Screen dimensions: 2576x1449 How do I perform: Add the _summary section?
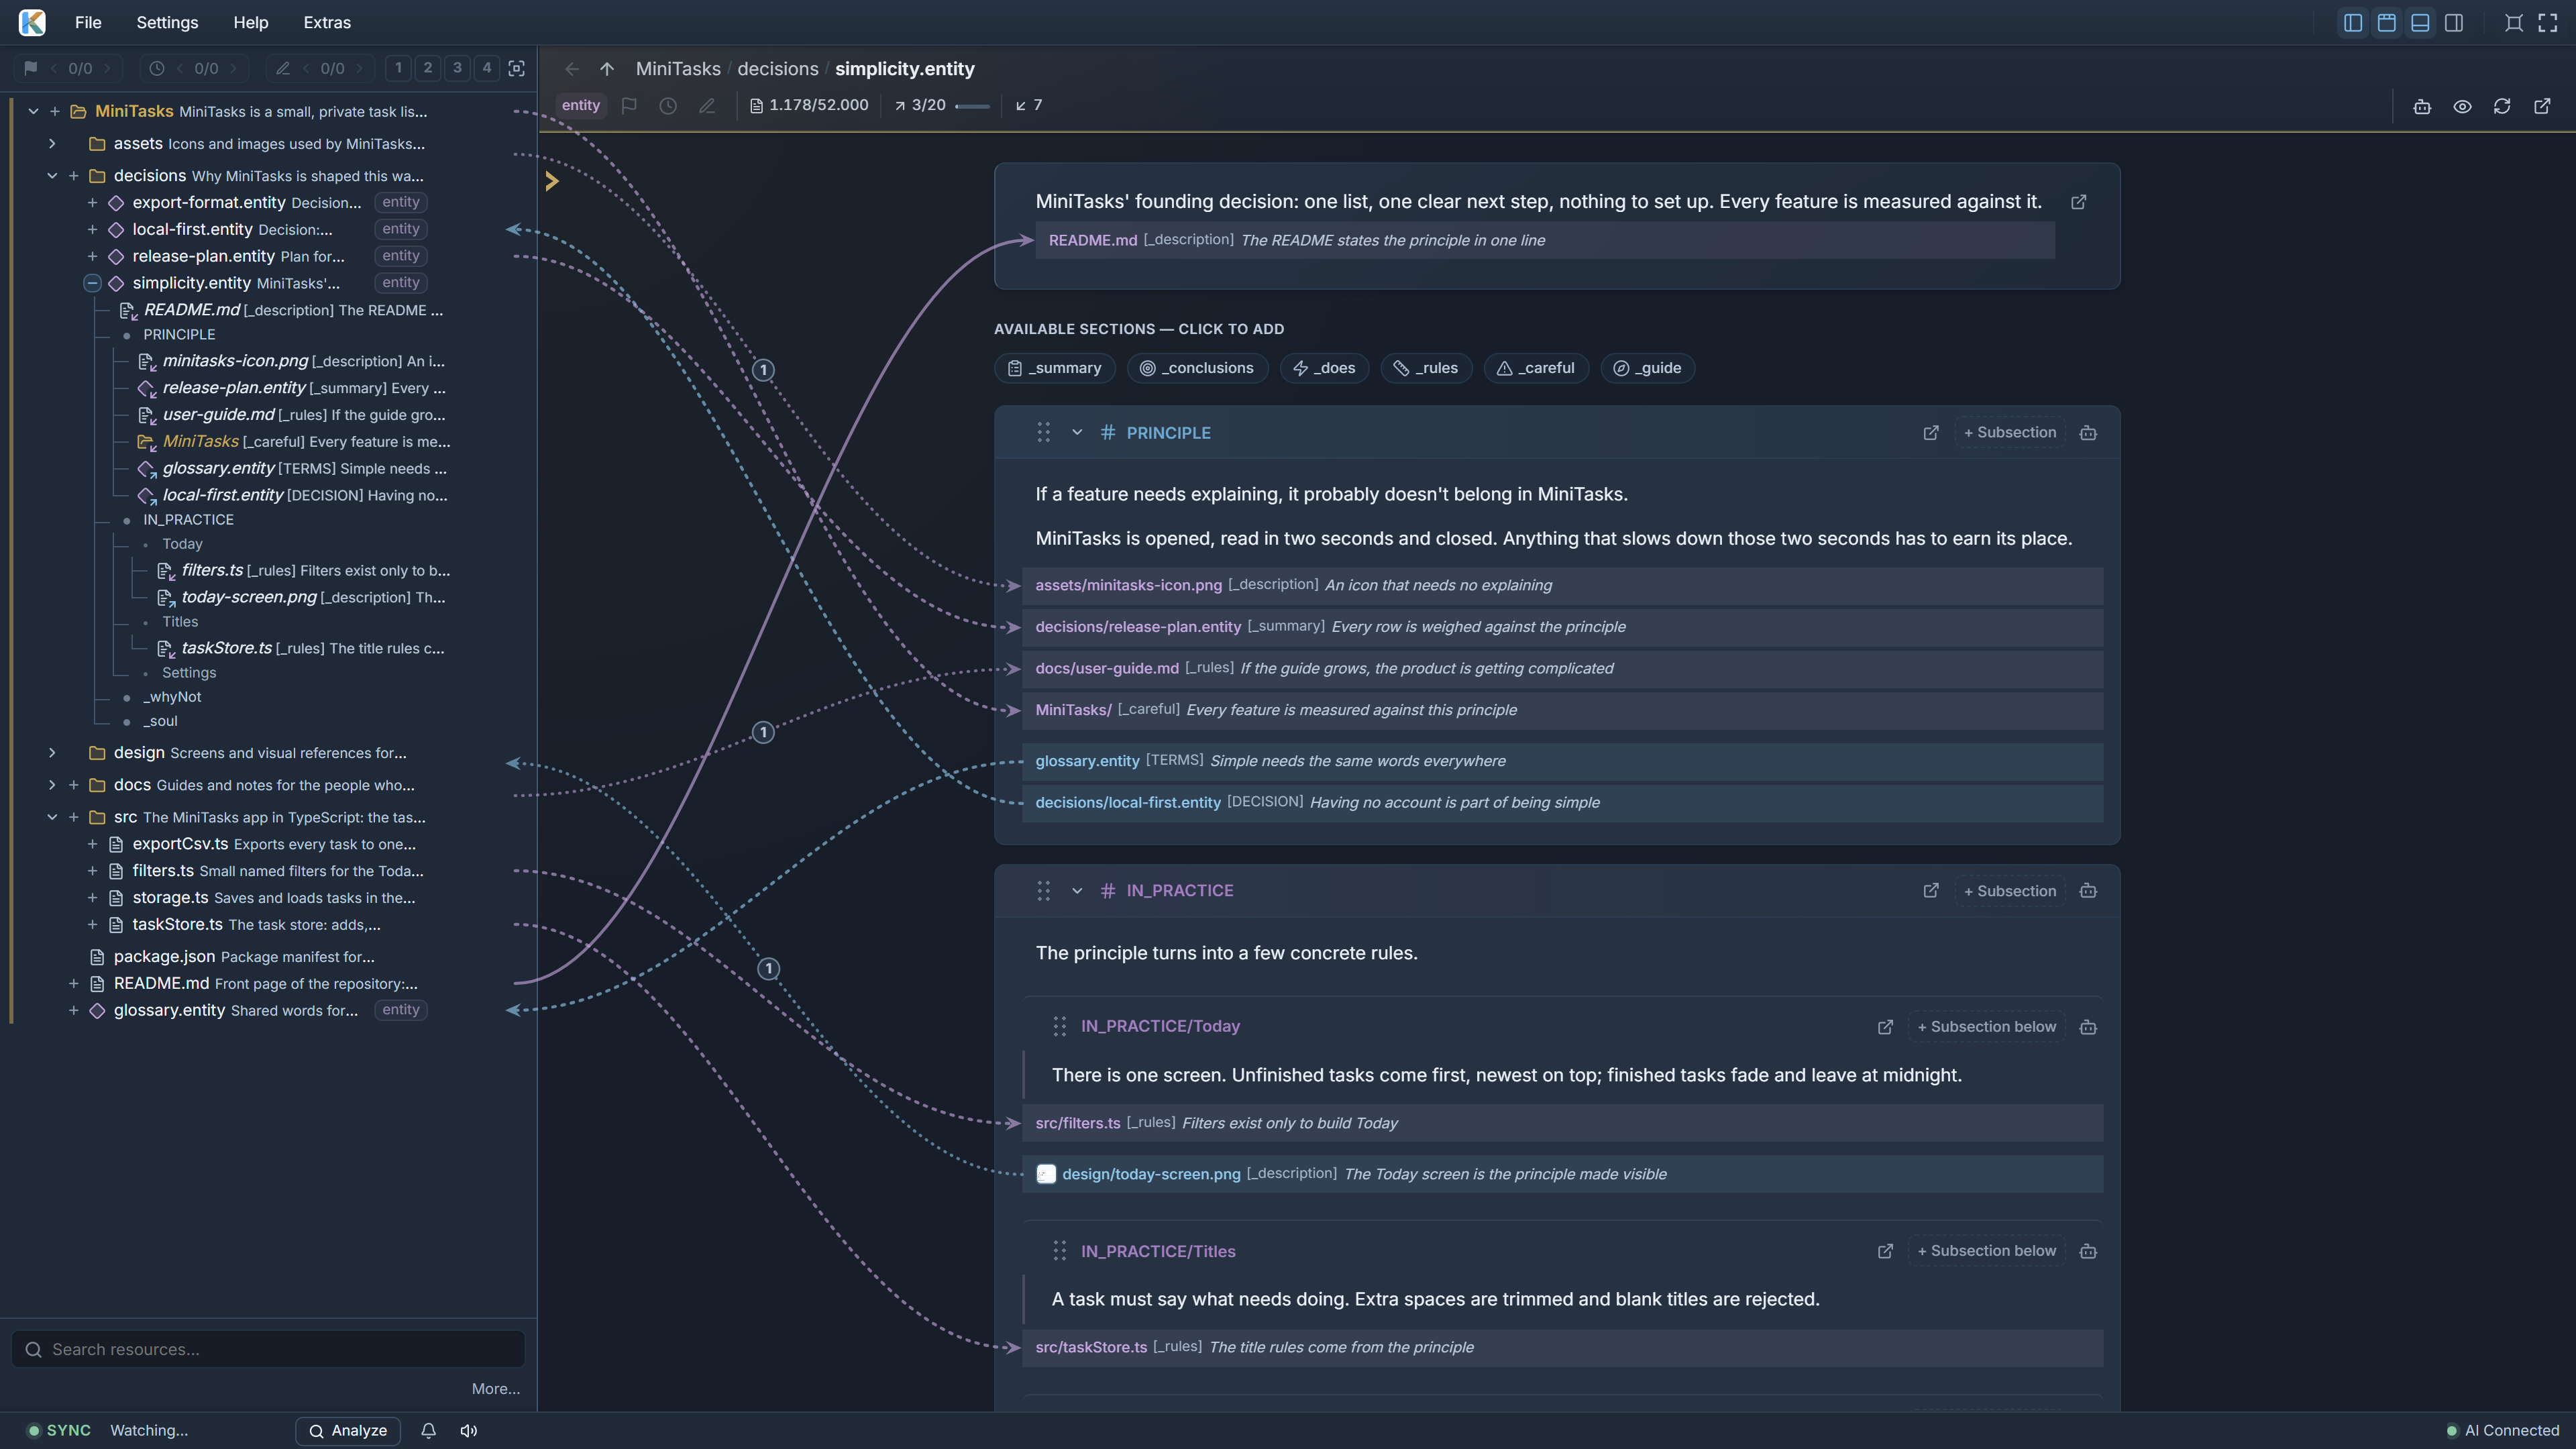click(x=1055, y=368)
